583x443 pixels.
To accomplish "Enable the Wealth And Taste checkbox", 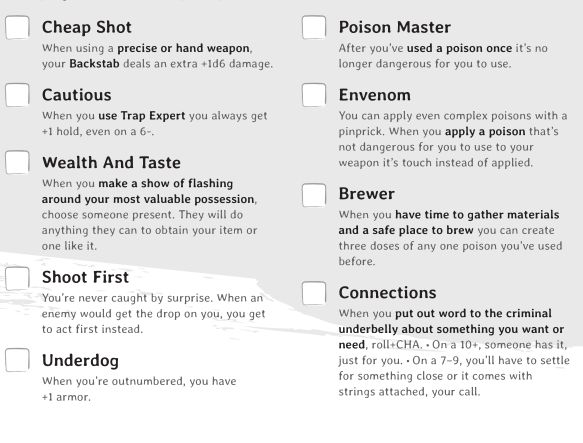I will point(17,163).
